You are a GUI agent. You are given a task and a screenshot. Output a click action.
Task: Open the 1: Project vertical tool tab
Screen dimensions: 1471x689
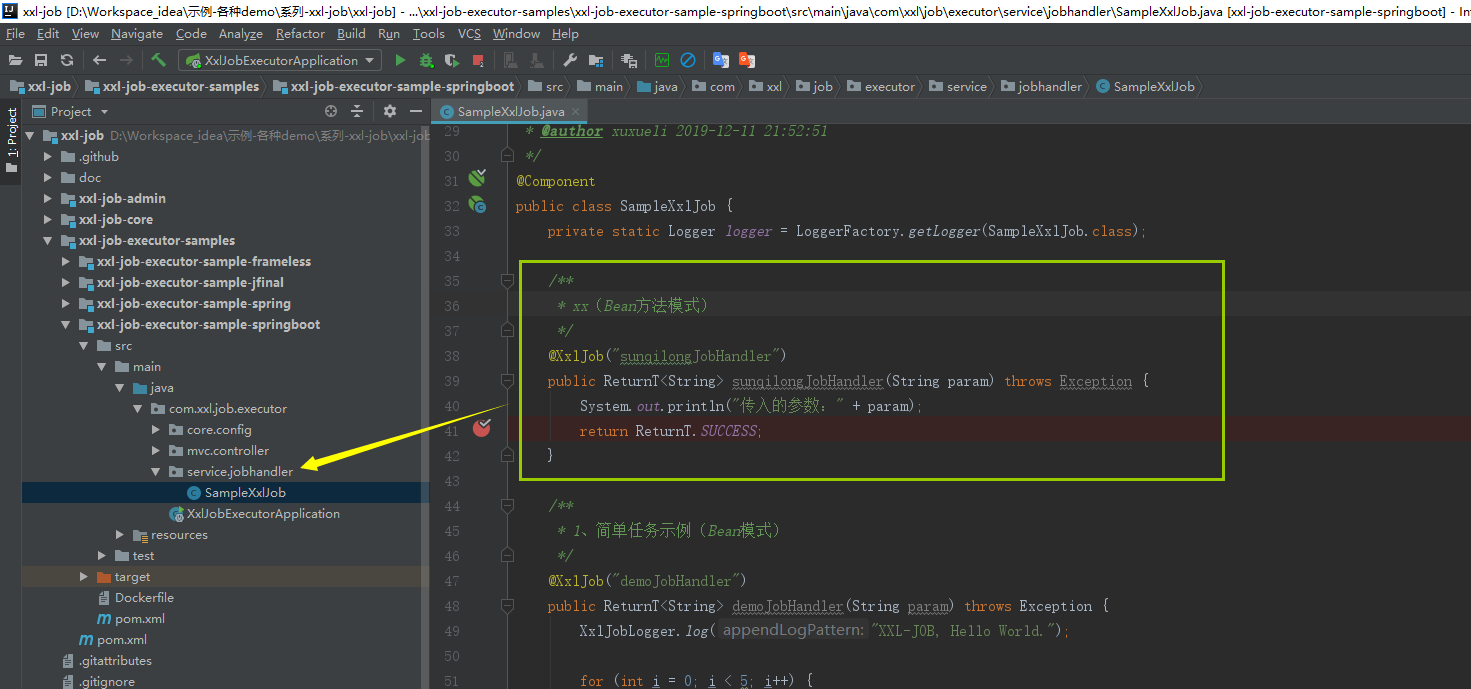coord(11,140)
